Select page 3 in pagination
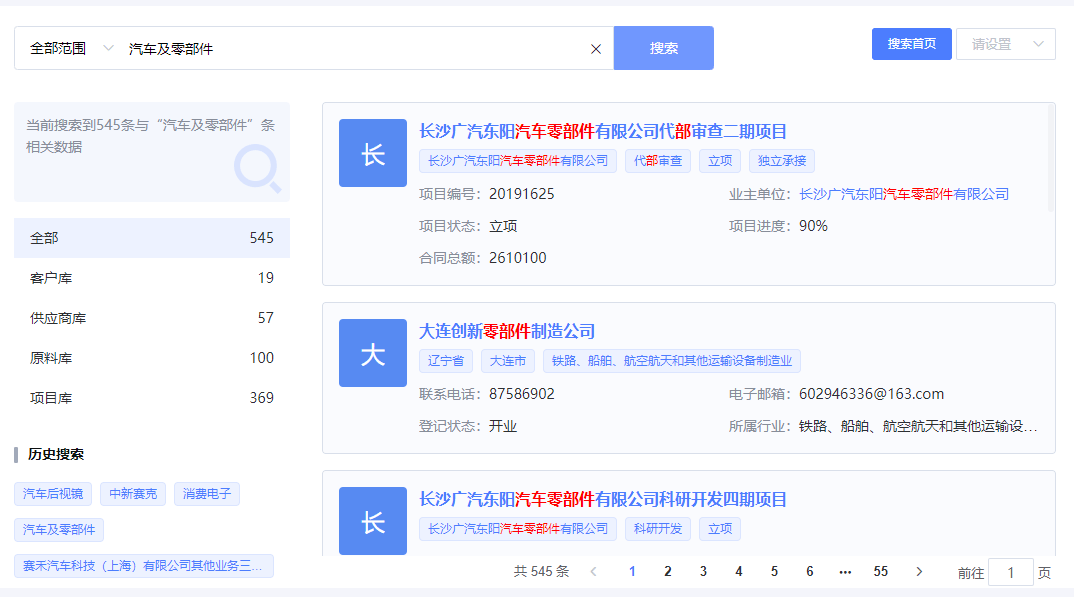 click(x=703, y=572)
